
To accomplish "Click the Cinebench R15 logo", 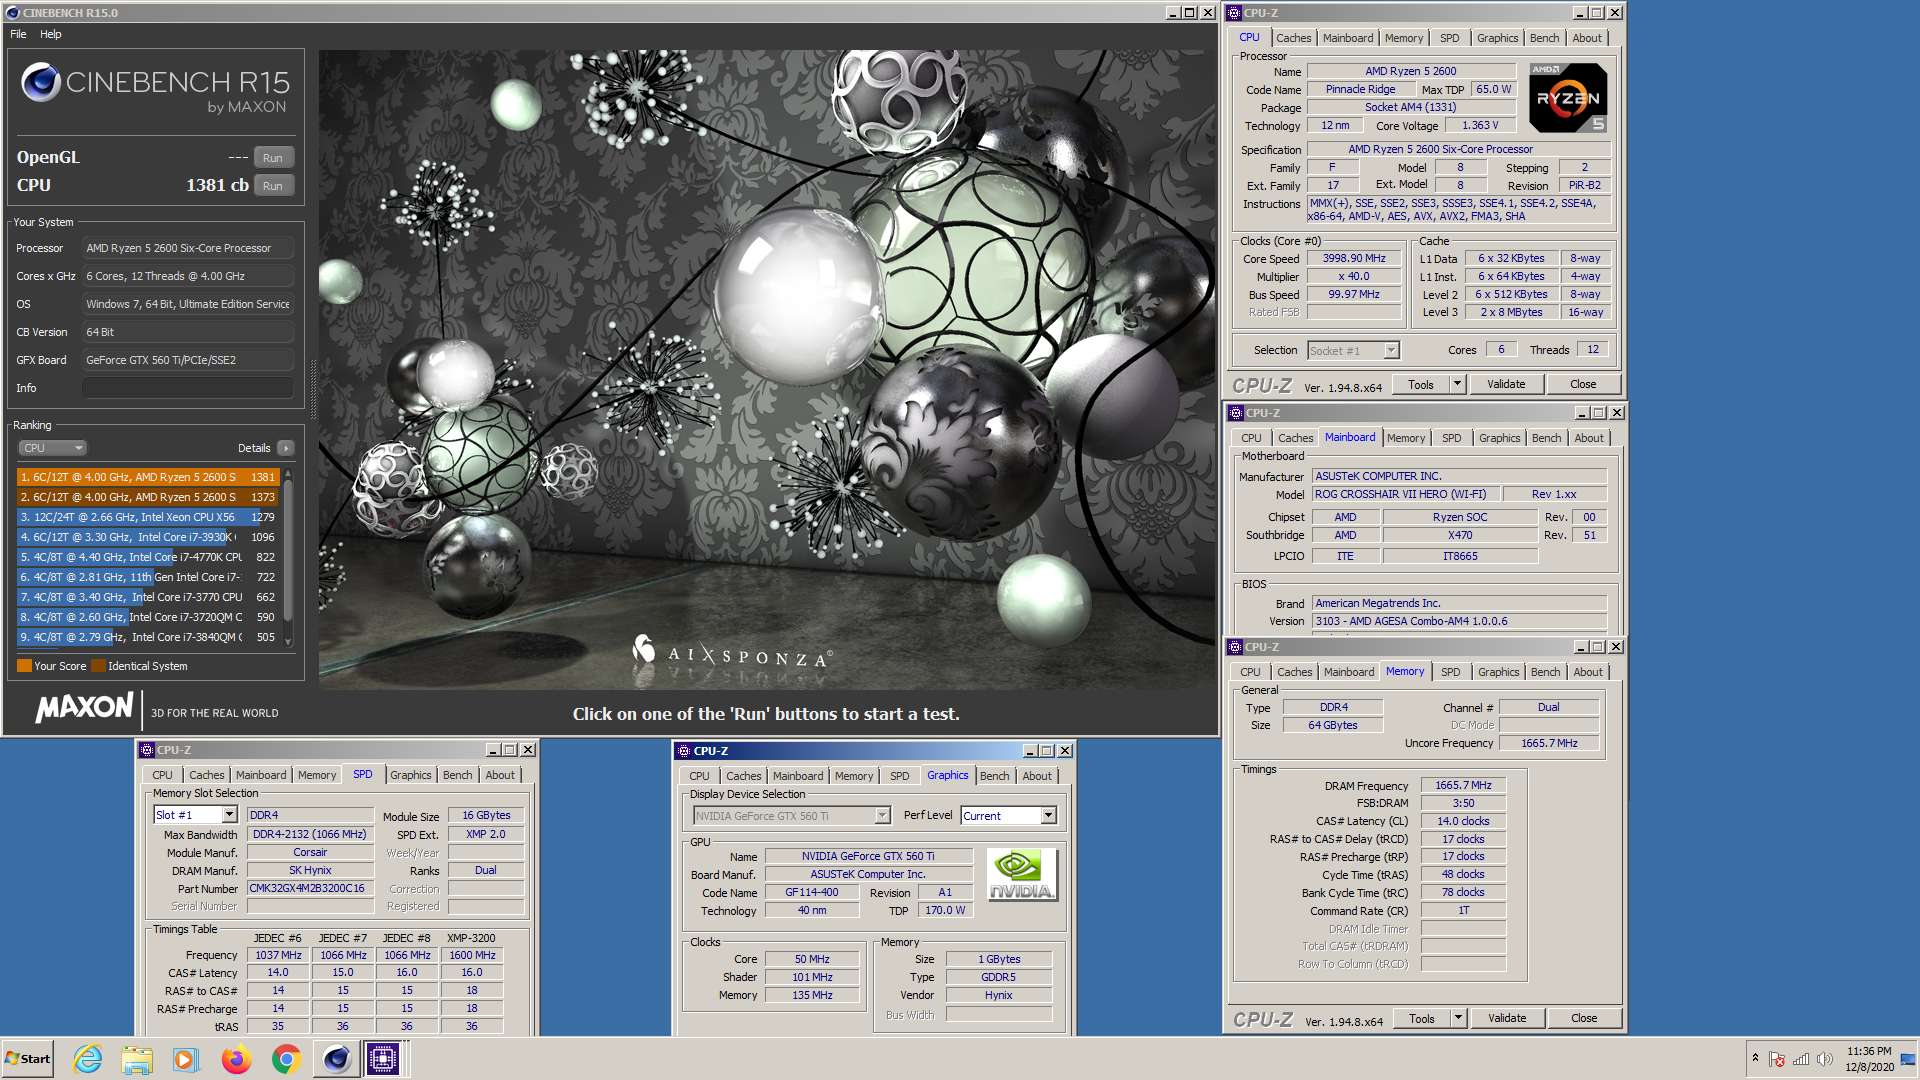I will [x=155, y=88].
